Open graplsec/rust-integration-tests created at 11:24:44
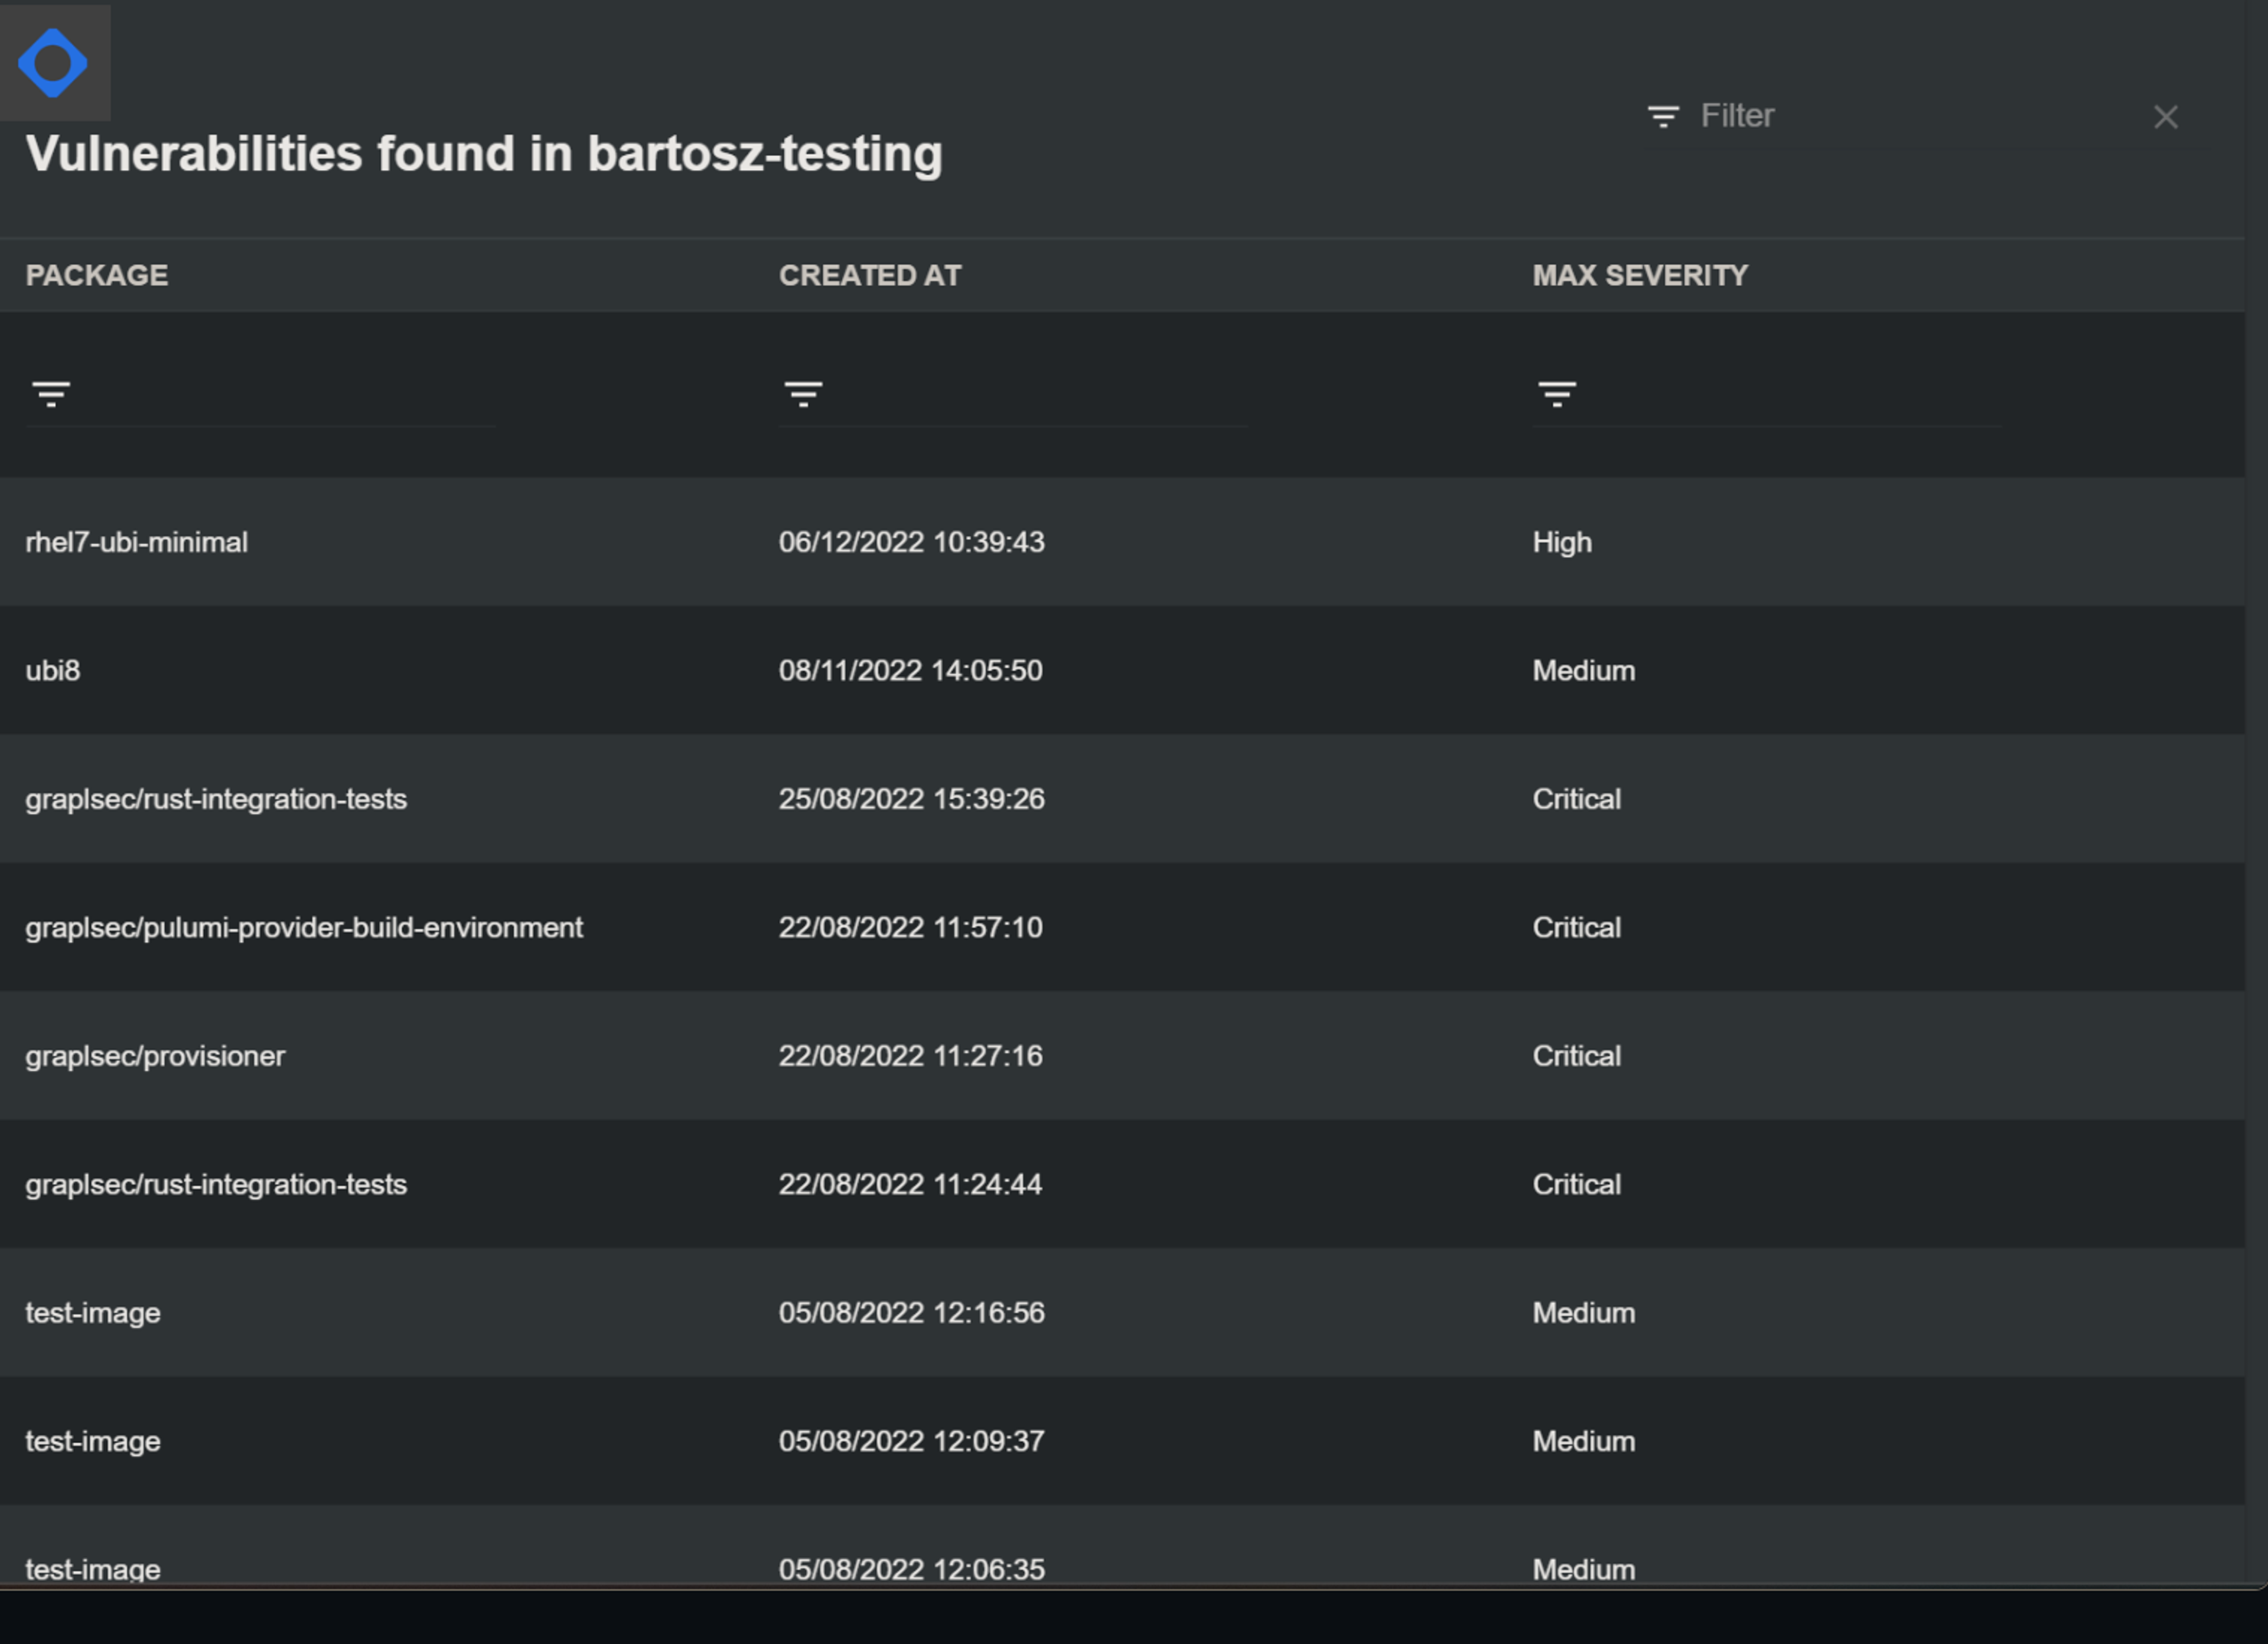This screenshot has height=1644, width=2268. point(216,1184)
